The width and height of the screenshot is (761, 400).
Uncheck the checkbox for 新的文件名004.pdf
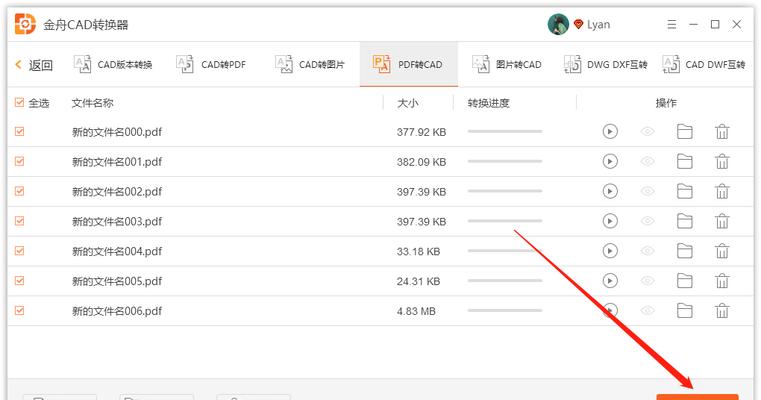coord(19,251)
